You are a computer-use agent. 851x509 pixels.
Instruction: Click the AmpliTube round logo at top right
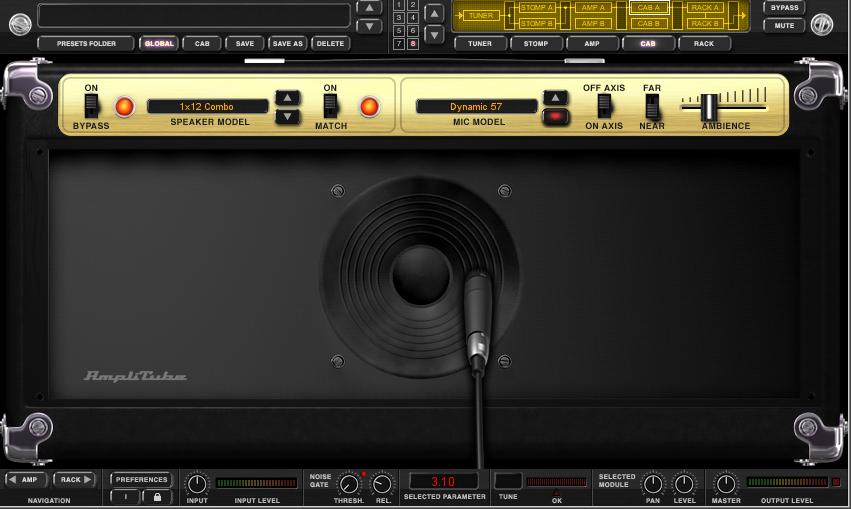[822, 24]
